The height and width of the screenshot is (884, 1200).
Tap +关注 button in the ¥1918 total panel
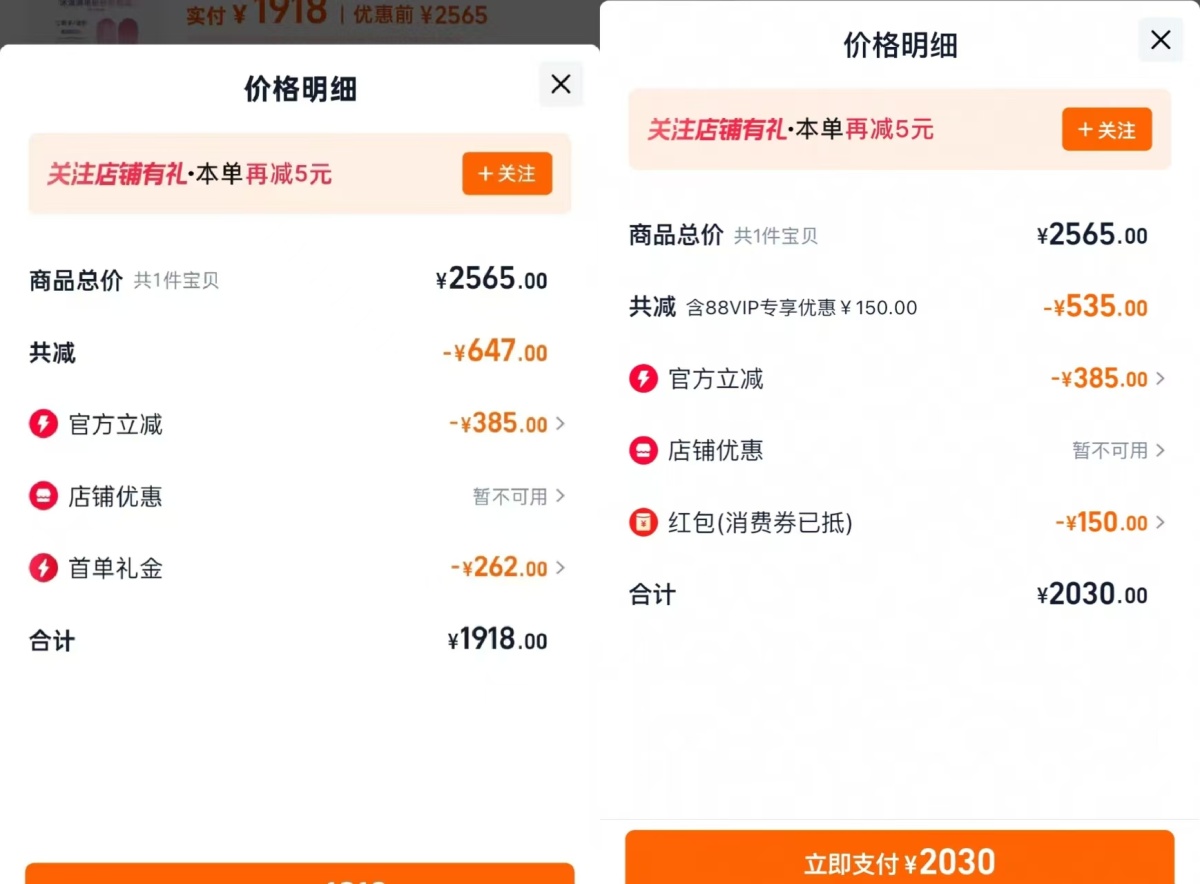point(507,174)
